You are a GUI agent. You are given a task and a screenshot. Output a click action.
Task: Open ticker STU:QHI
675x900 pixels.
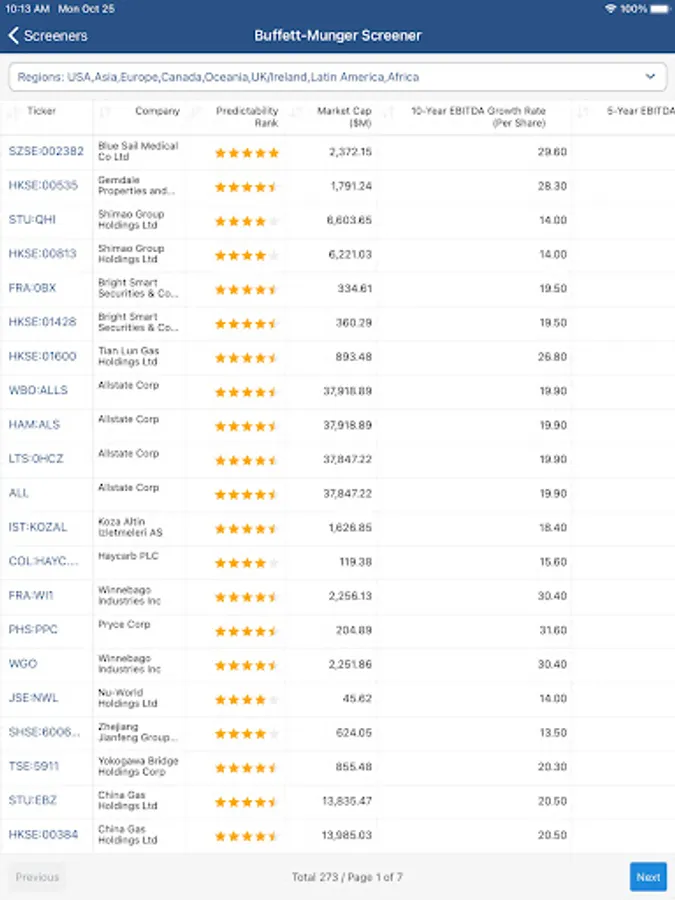tap(32, 220)
